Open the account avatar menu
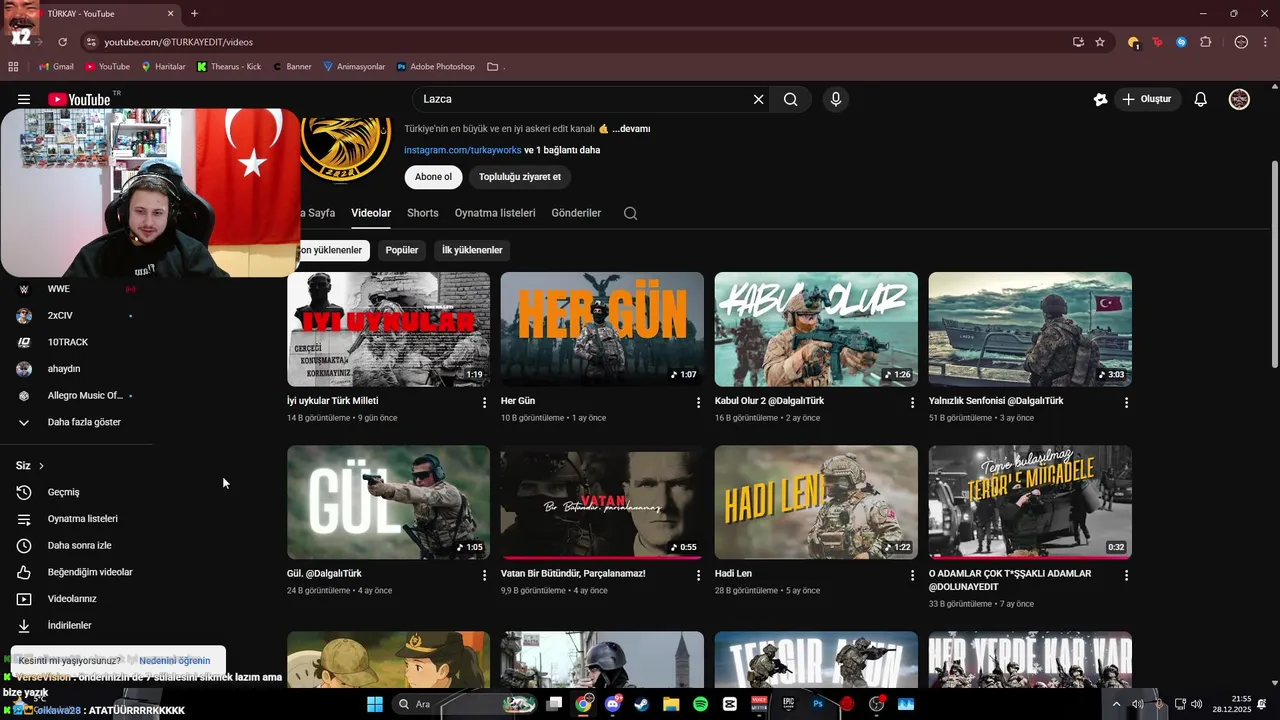Image resolution: width=1280 pixels, height=720 pixels. click(1239, 99)
